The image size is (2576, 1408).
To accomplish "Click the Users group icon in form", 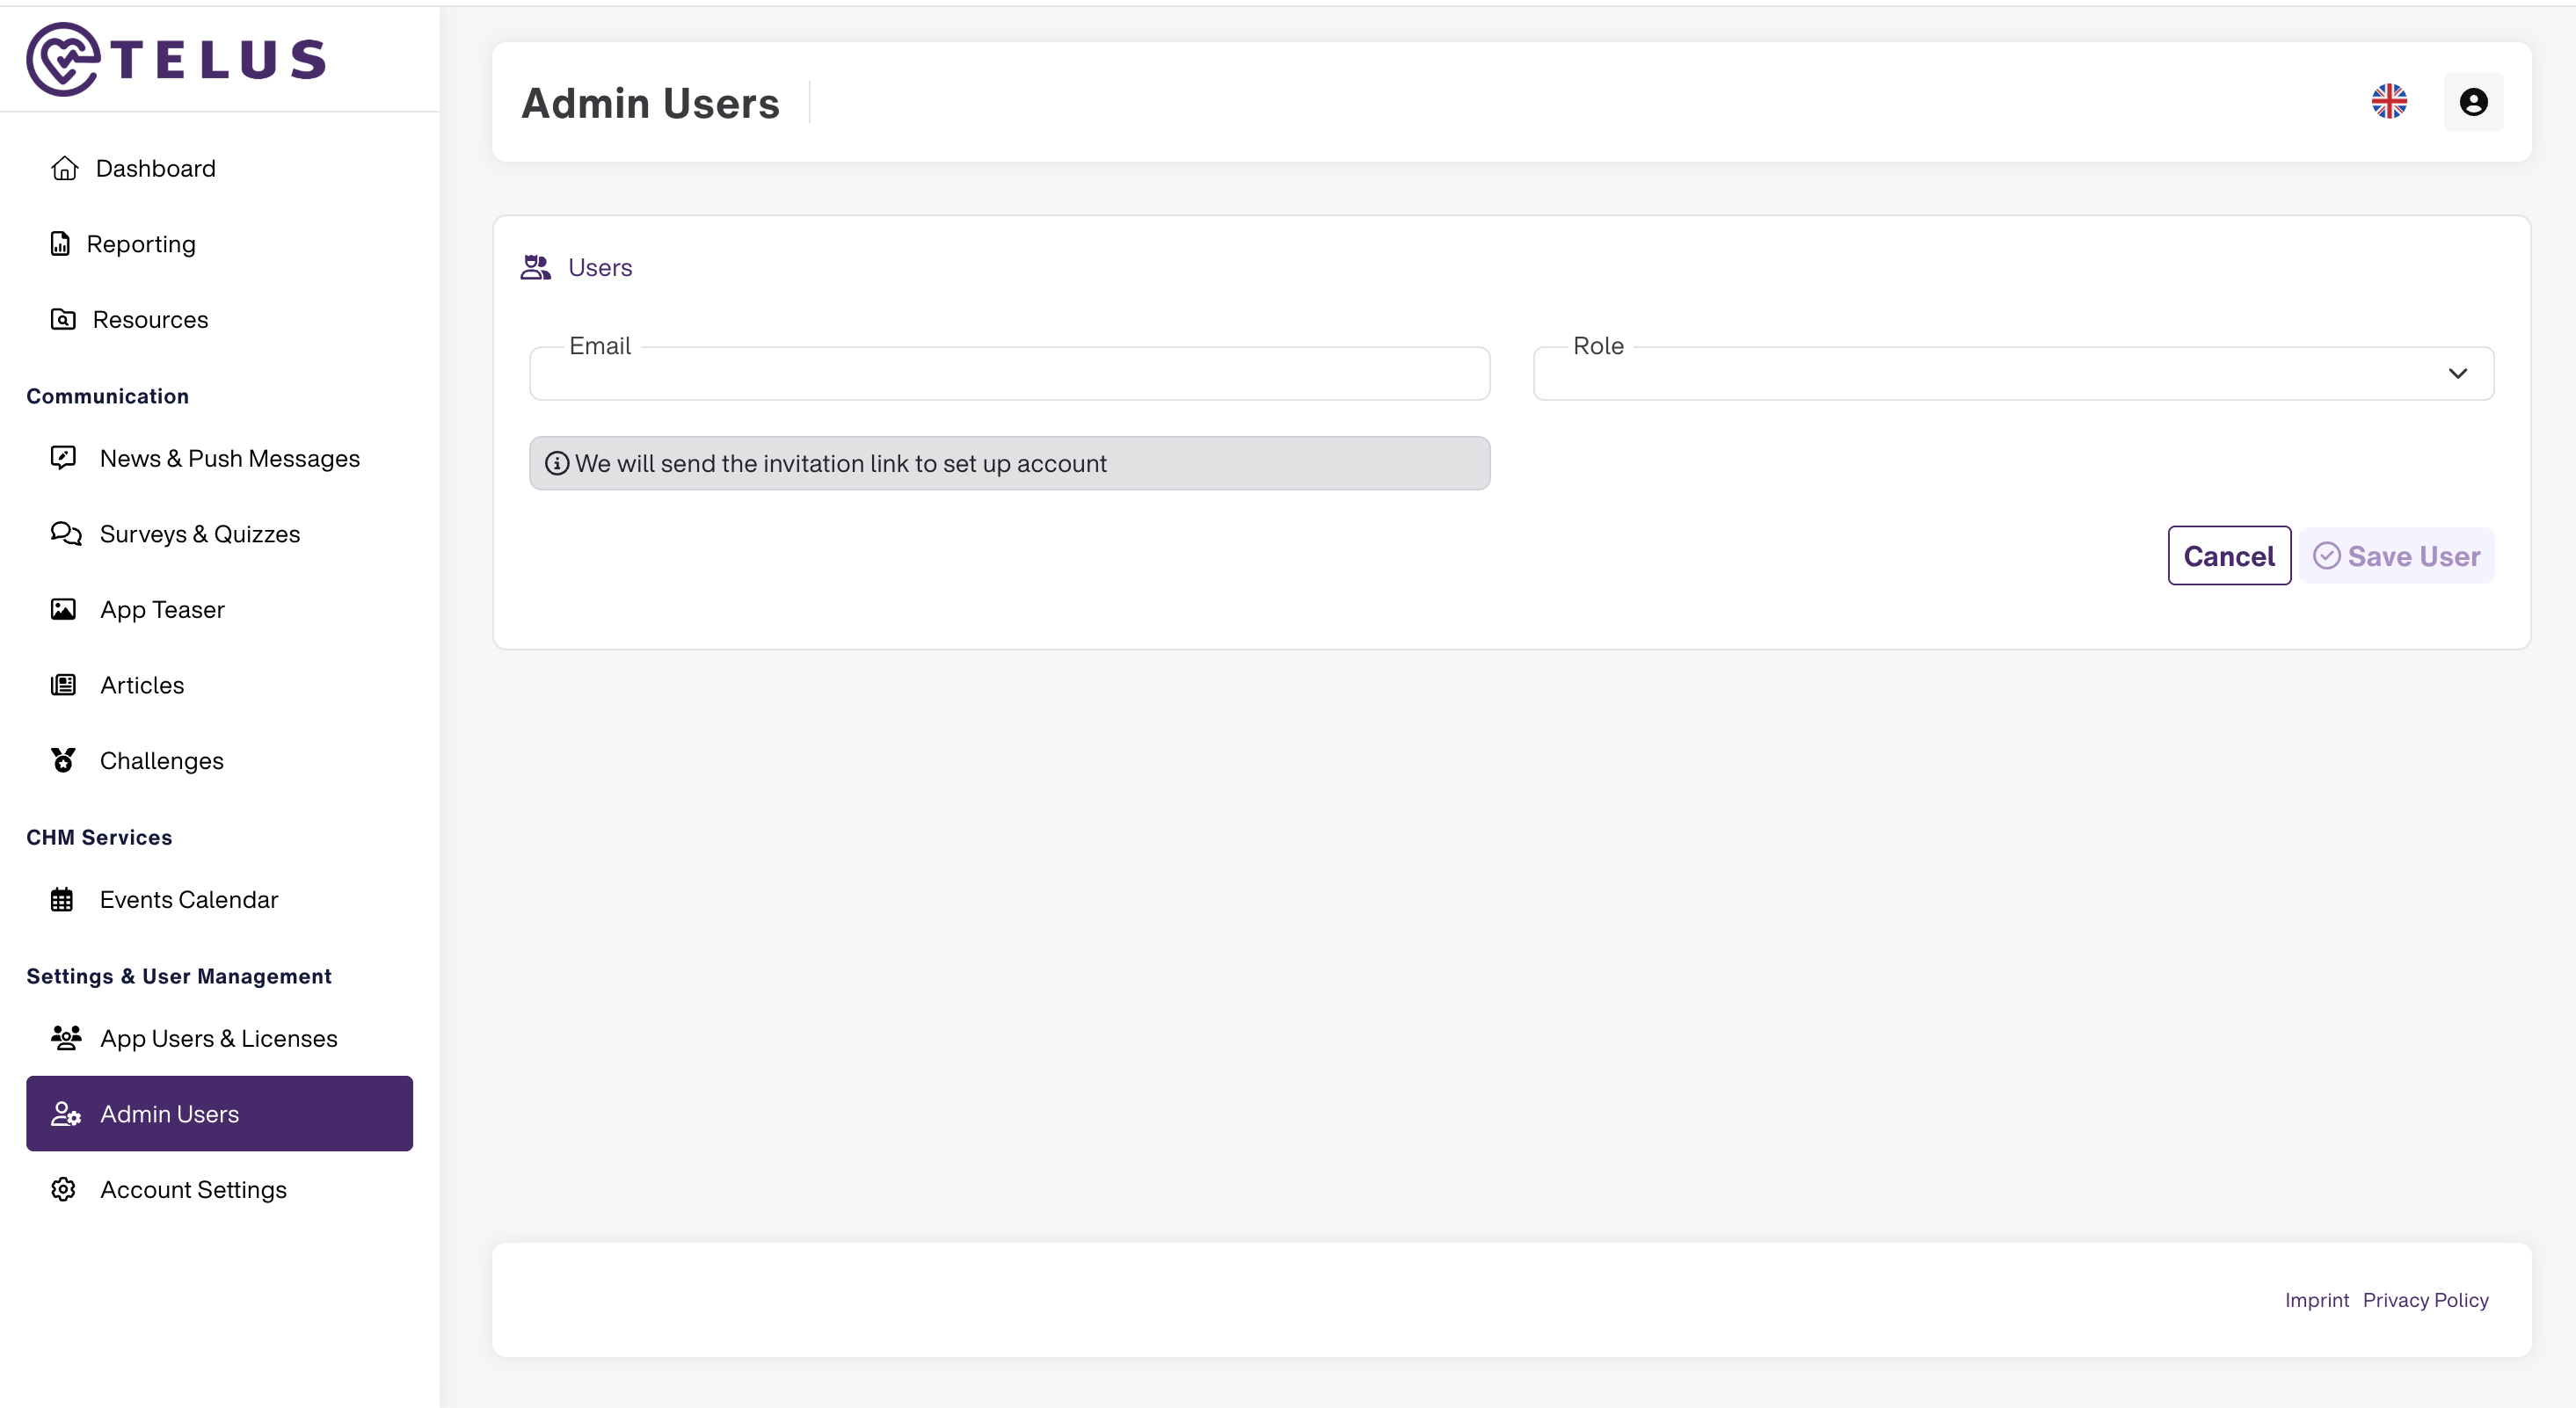I will pyautogui.click(x=536, y=267).
